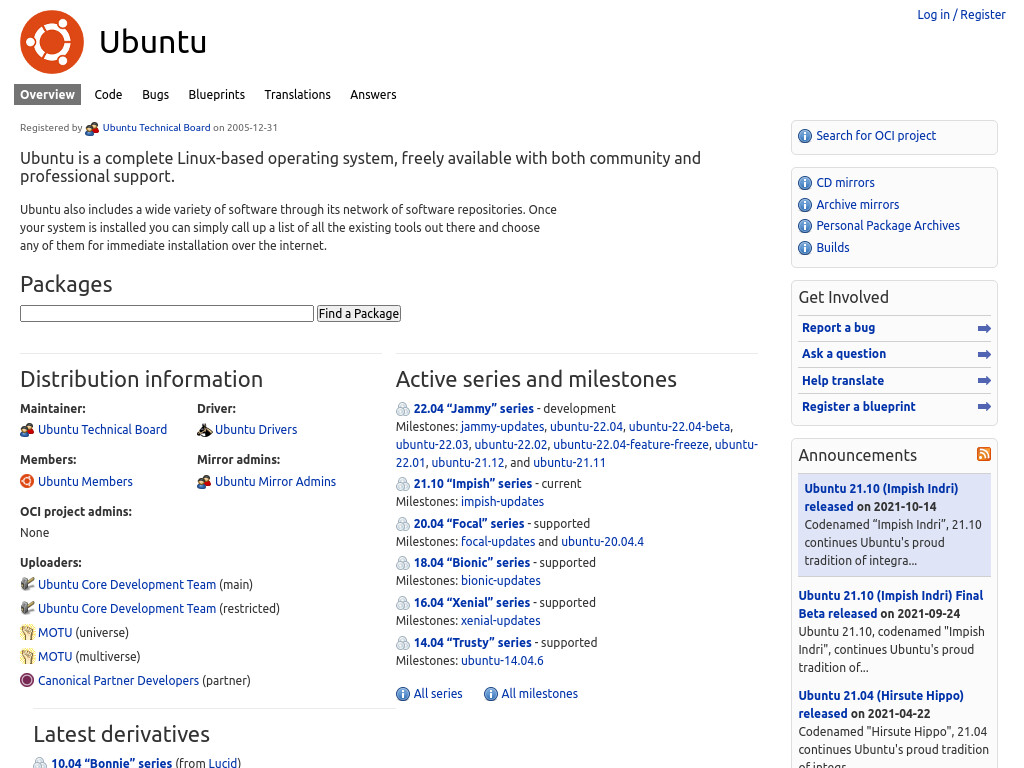Click the series icon beside 16.04 Xenial

tap(403, 603)
